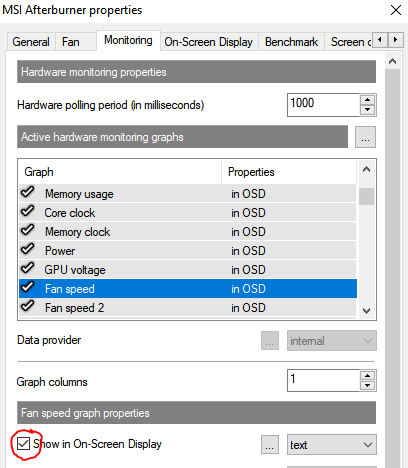Select the Core clock row
Screen dimensions: 408x468
point(188,212)
